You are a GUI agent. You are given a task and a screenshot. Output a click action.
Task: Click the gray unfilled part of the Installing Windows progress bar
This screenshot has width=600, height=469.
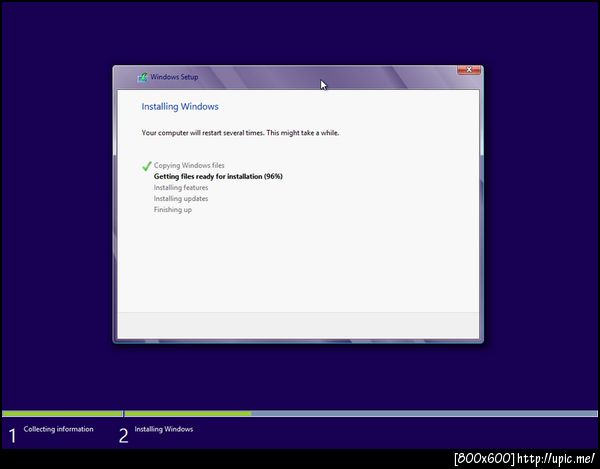pyautogui.click(x=424, y=414)
